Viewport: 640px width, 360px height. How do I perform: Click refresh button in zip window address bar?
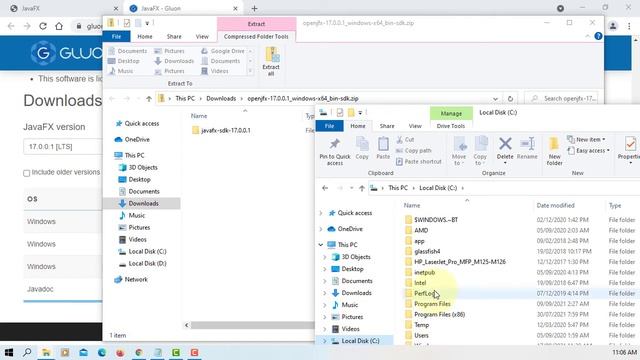tap(510, 99)
